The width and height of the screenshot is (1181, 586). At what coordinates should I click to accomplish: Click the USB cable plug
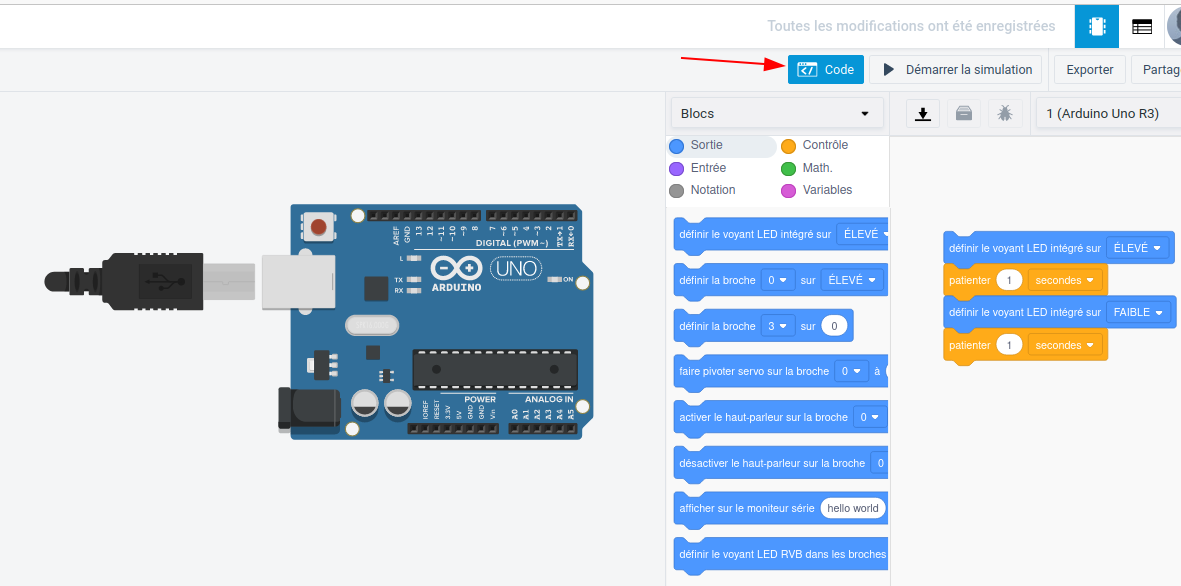[150, 281]
